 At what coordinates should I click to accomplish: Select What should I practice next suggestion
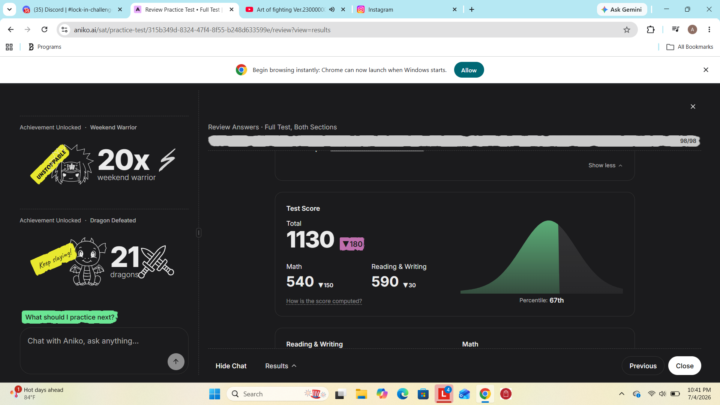point(69,317)
